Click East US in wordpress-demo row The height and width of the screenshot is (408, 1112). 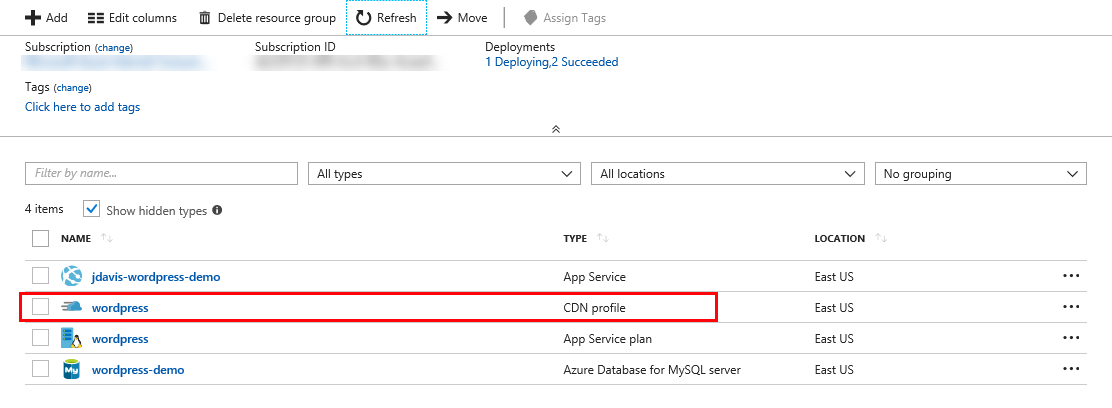click(x=834, y=370)
